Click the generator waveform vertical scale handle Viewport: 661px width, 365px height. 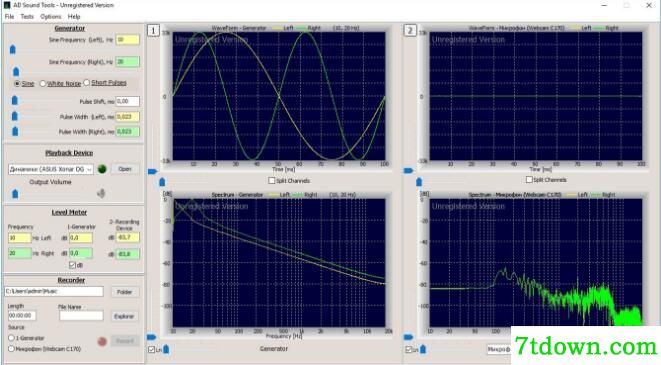[x=153, y=171]
